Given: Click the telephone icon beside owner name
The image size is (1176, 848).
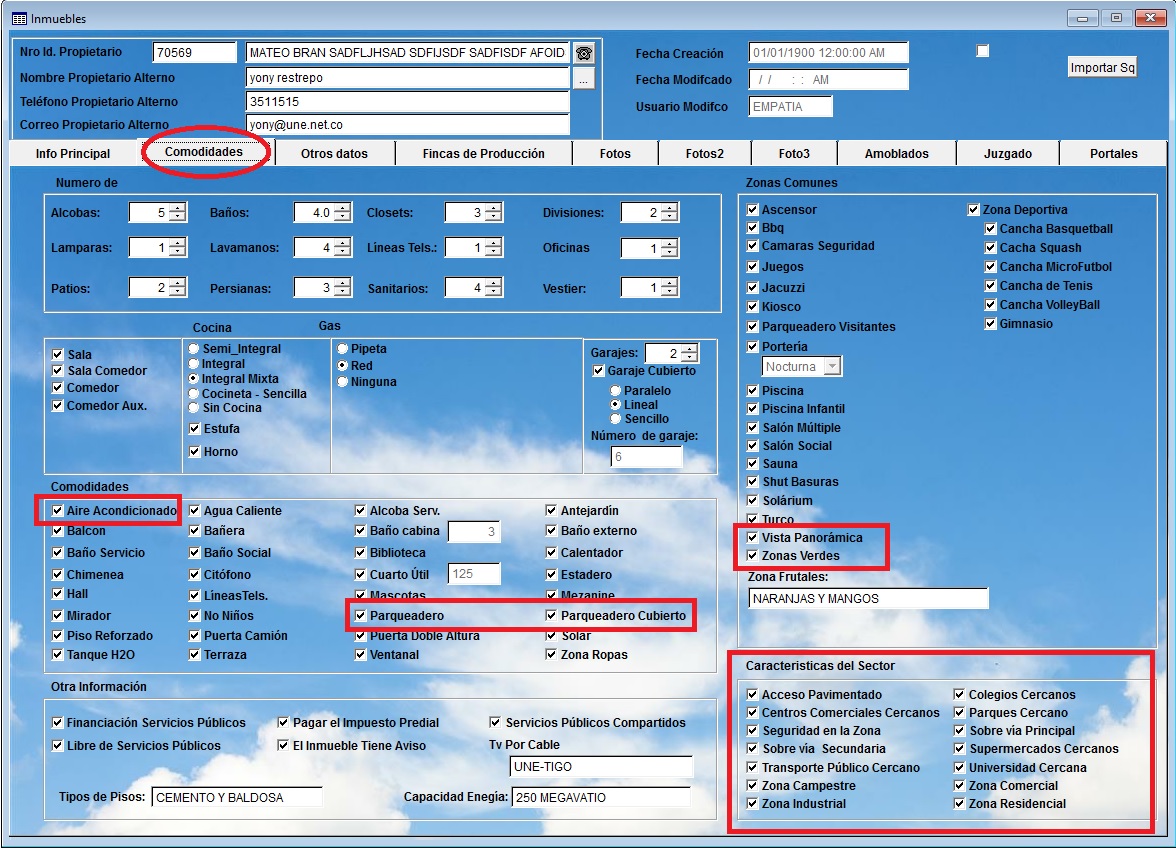Looking at the screenshot, I should coord(584,53).
